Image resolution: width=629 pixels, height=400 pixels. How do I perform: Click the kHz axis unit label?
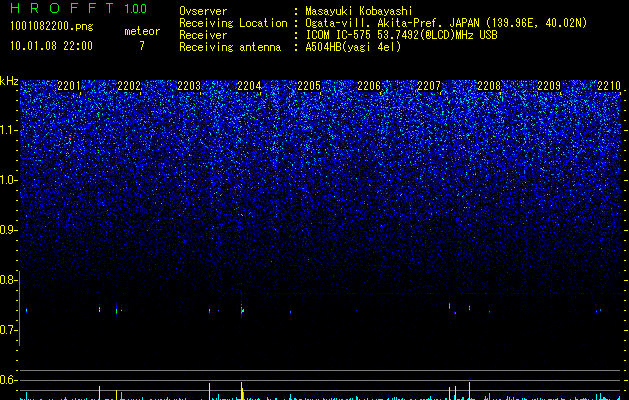(x=9, y=81)
